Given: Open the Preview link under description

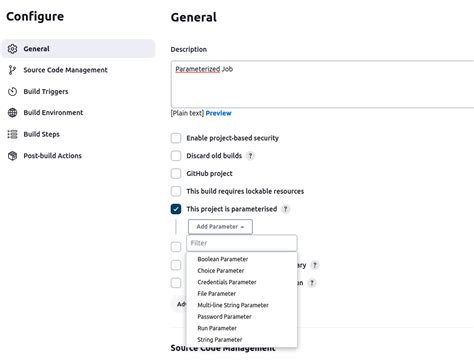Looking at the screenshot, I should coord(218,113).
